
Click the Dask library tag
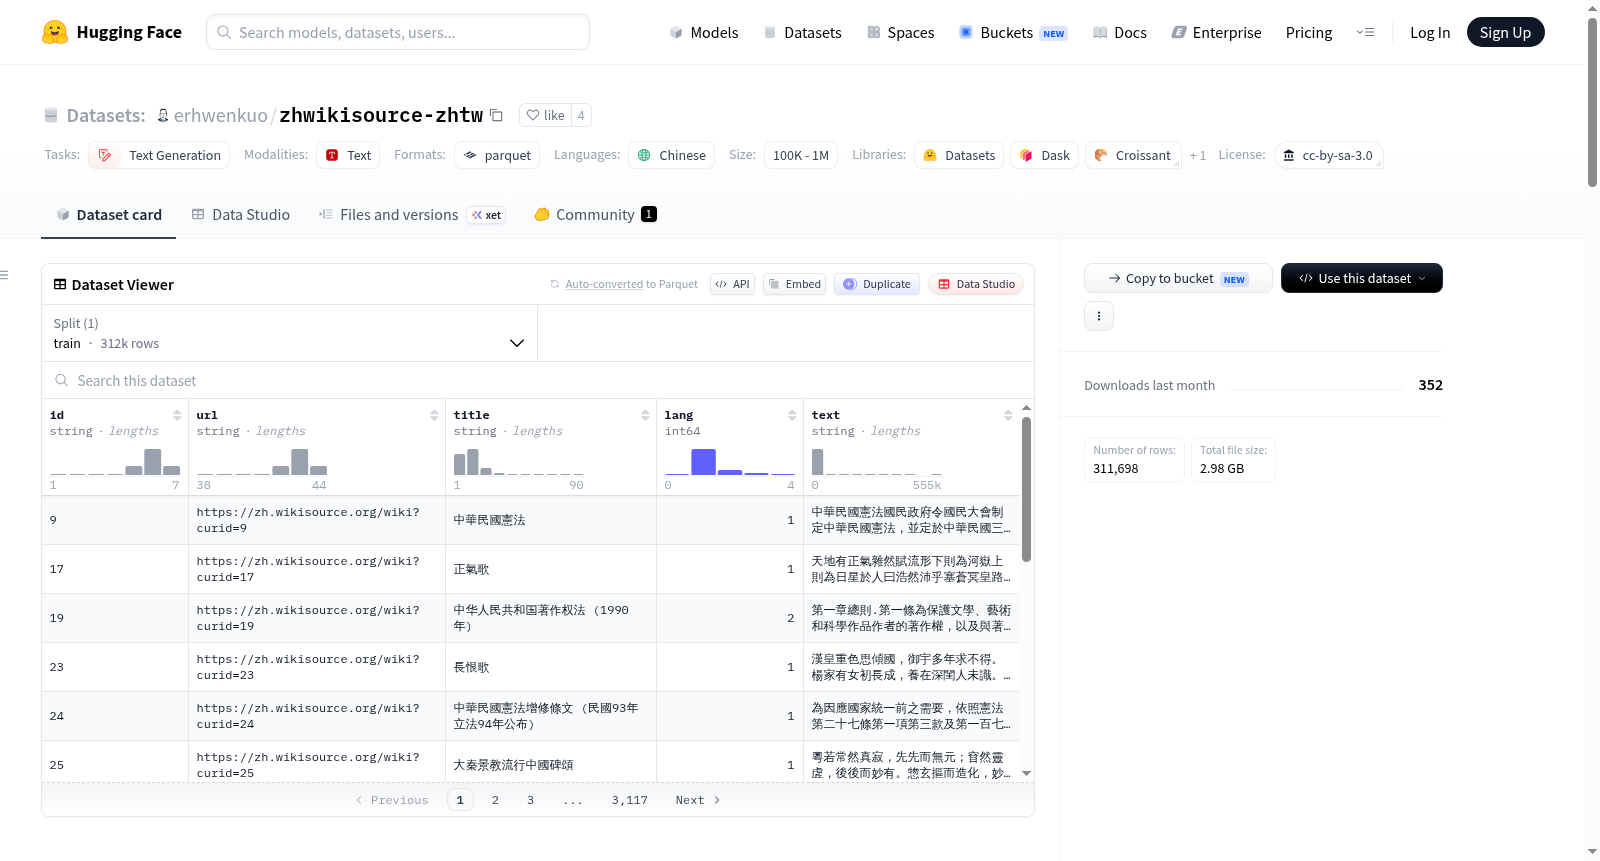point(1044,155)
